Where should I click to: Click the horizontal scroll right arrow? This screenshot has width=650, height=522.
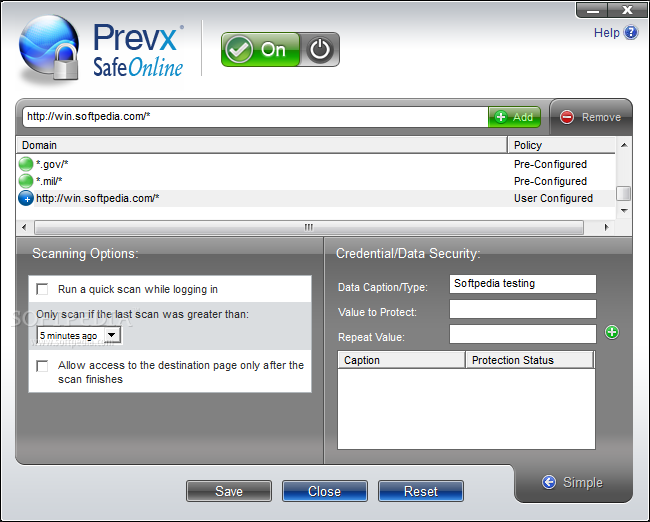606,227
